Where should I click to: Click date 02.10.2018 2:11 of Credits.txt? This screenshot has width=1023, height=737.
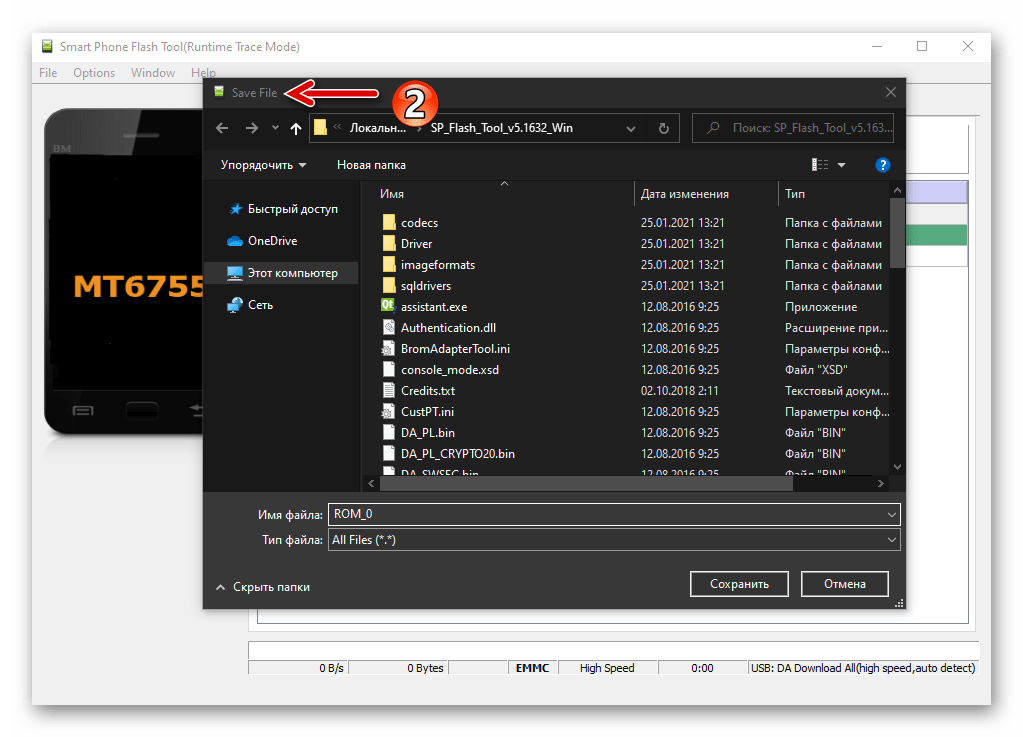click(679, 391)
